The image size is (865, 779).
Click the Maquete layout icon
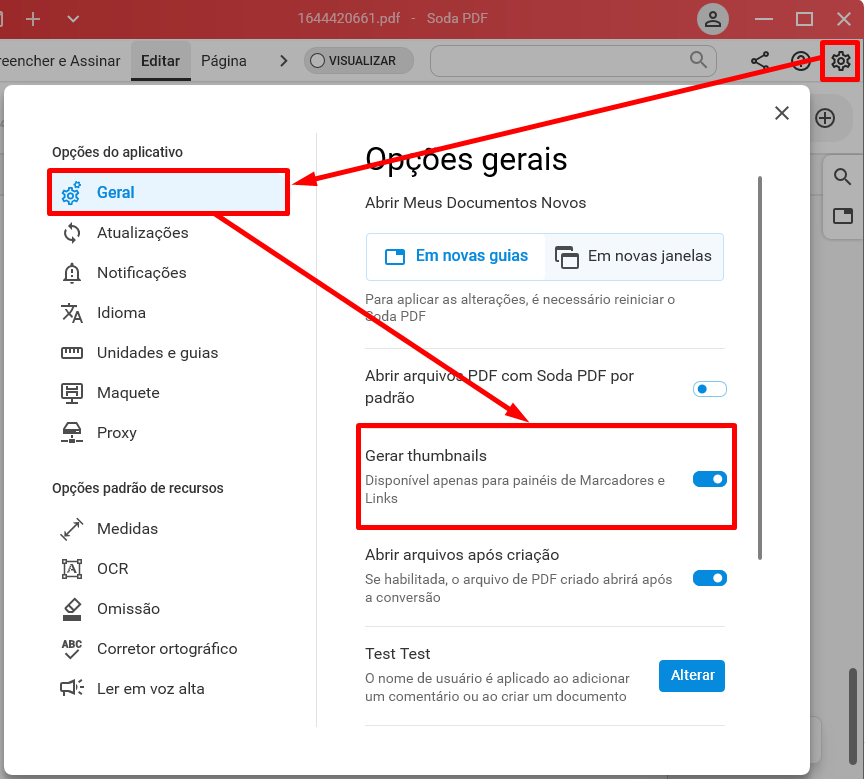point(72,393)
